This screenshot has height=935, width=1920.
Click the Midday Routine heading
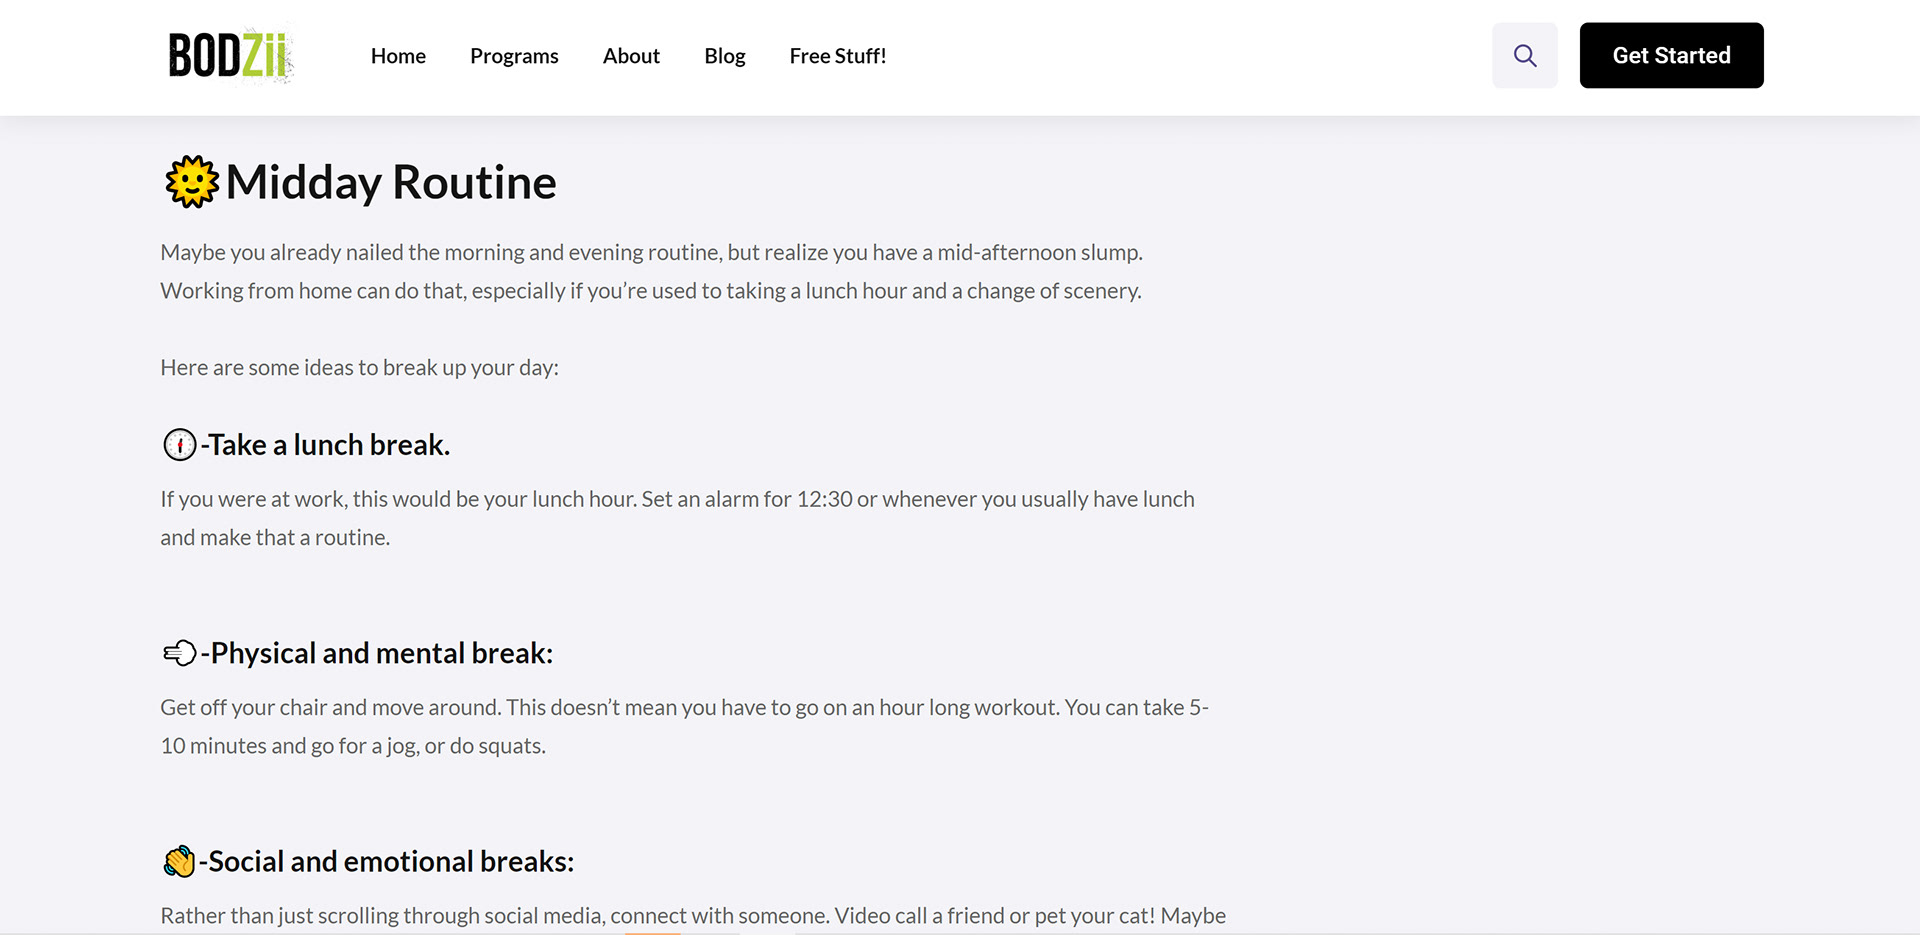point(390,182)
